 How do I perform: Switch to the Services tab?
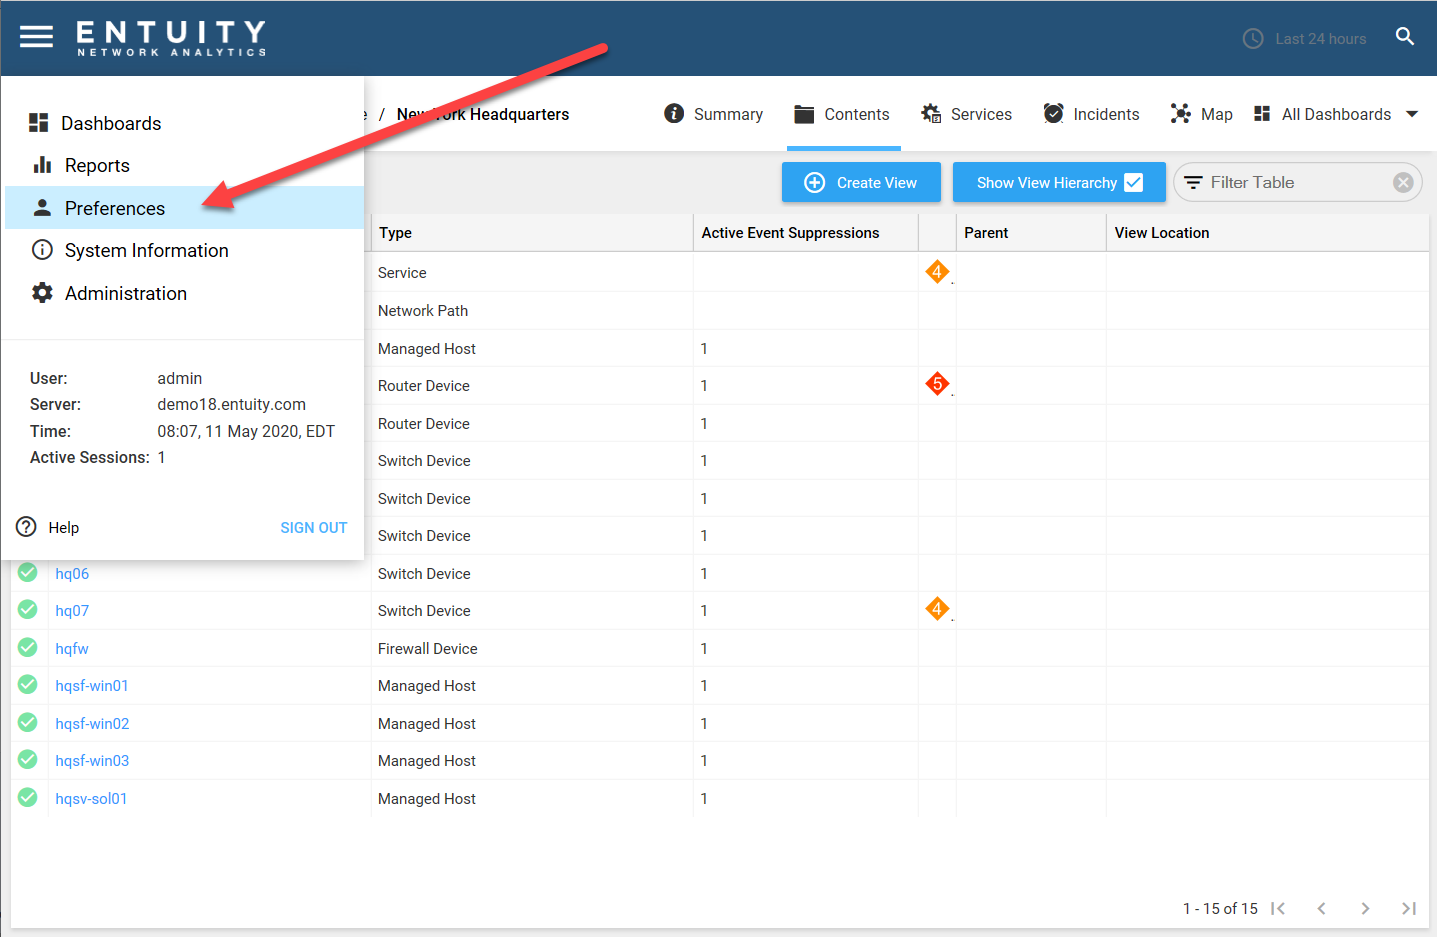(967, 114)
